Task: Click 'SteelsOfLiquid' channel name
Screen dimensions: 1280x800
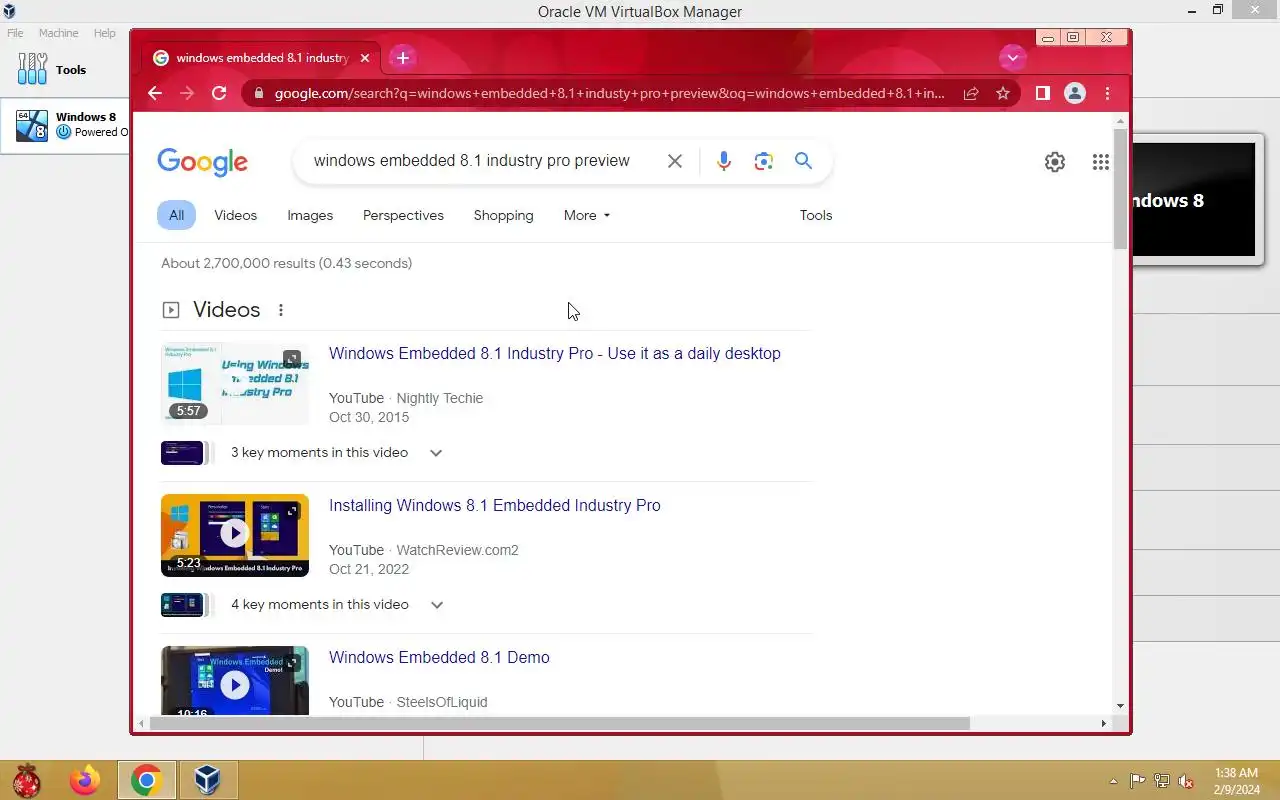Action: pyautogui.click(x=442, y=702)
